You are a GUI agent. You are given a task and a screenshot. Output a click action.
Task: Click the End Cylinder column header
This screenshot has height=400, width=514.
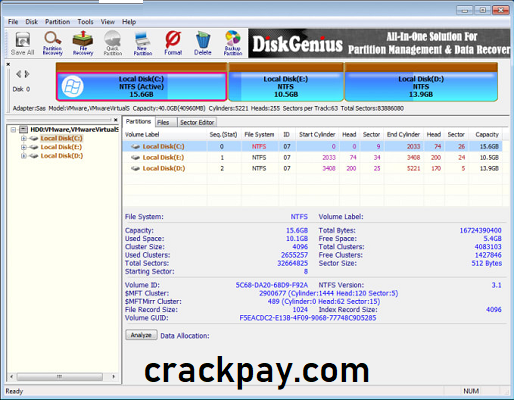tap(404, 135)
